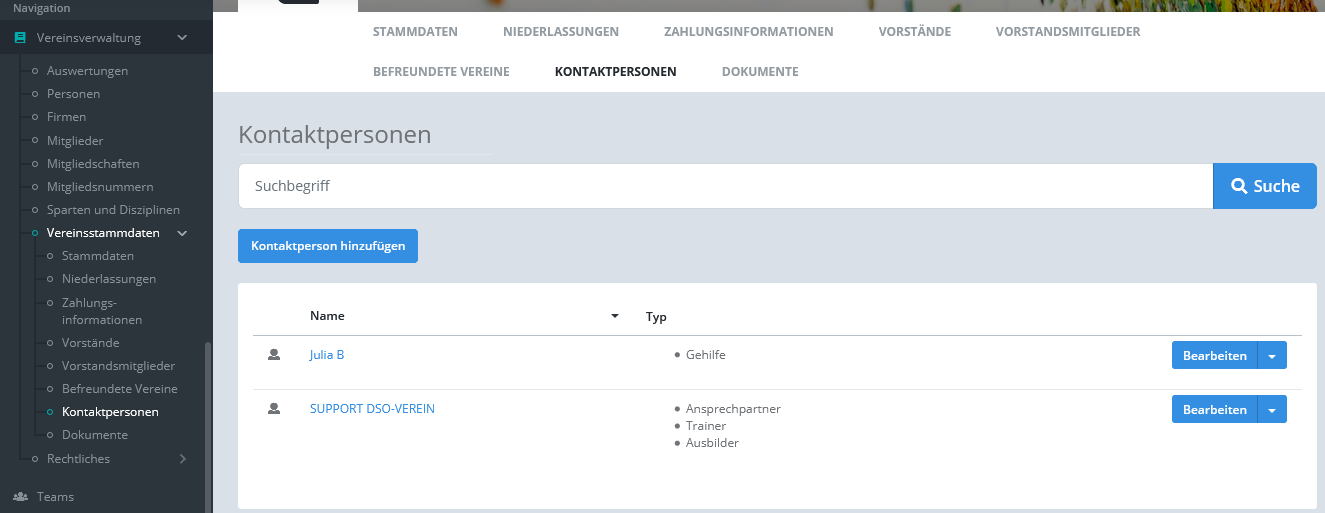Open Zahlungsinformationen sidebar subitem
This screenshot has width=1325, height=513.
(x=102, y=311)
